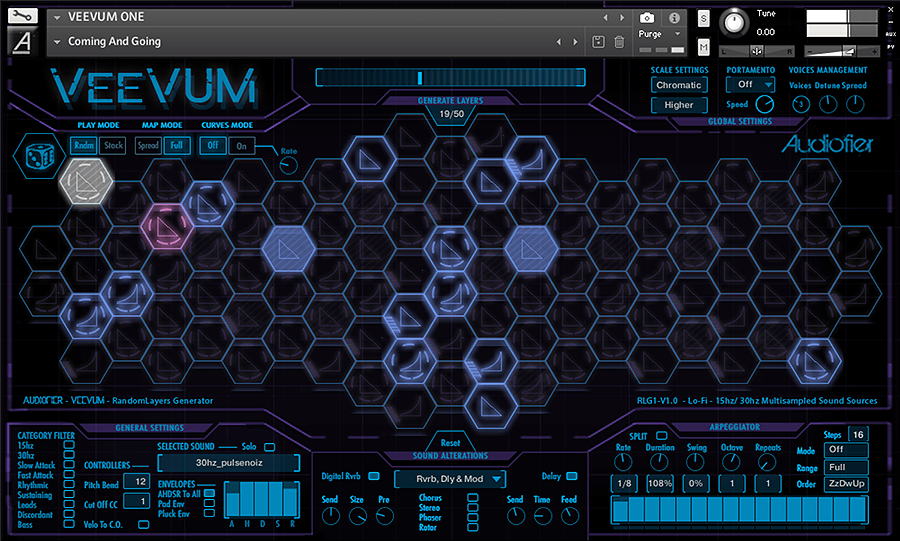Adjust the curves Rate knob

coord(288,166)
